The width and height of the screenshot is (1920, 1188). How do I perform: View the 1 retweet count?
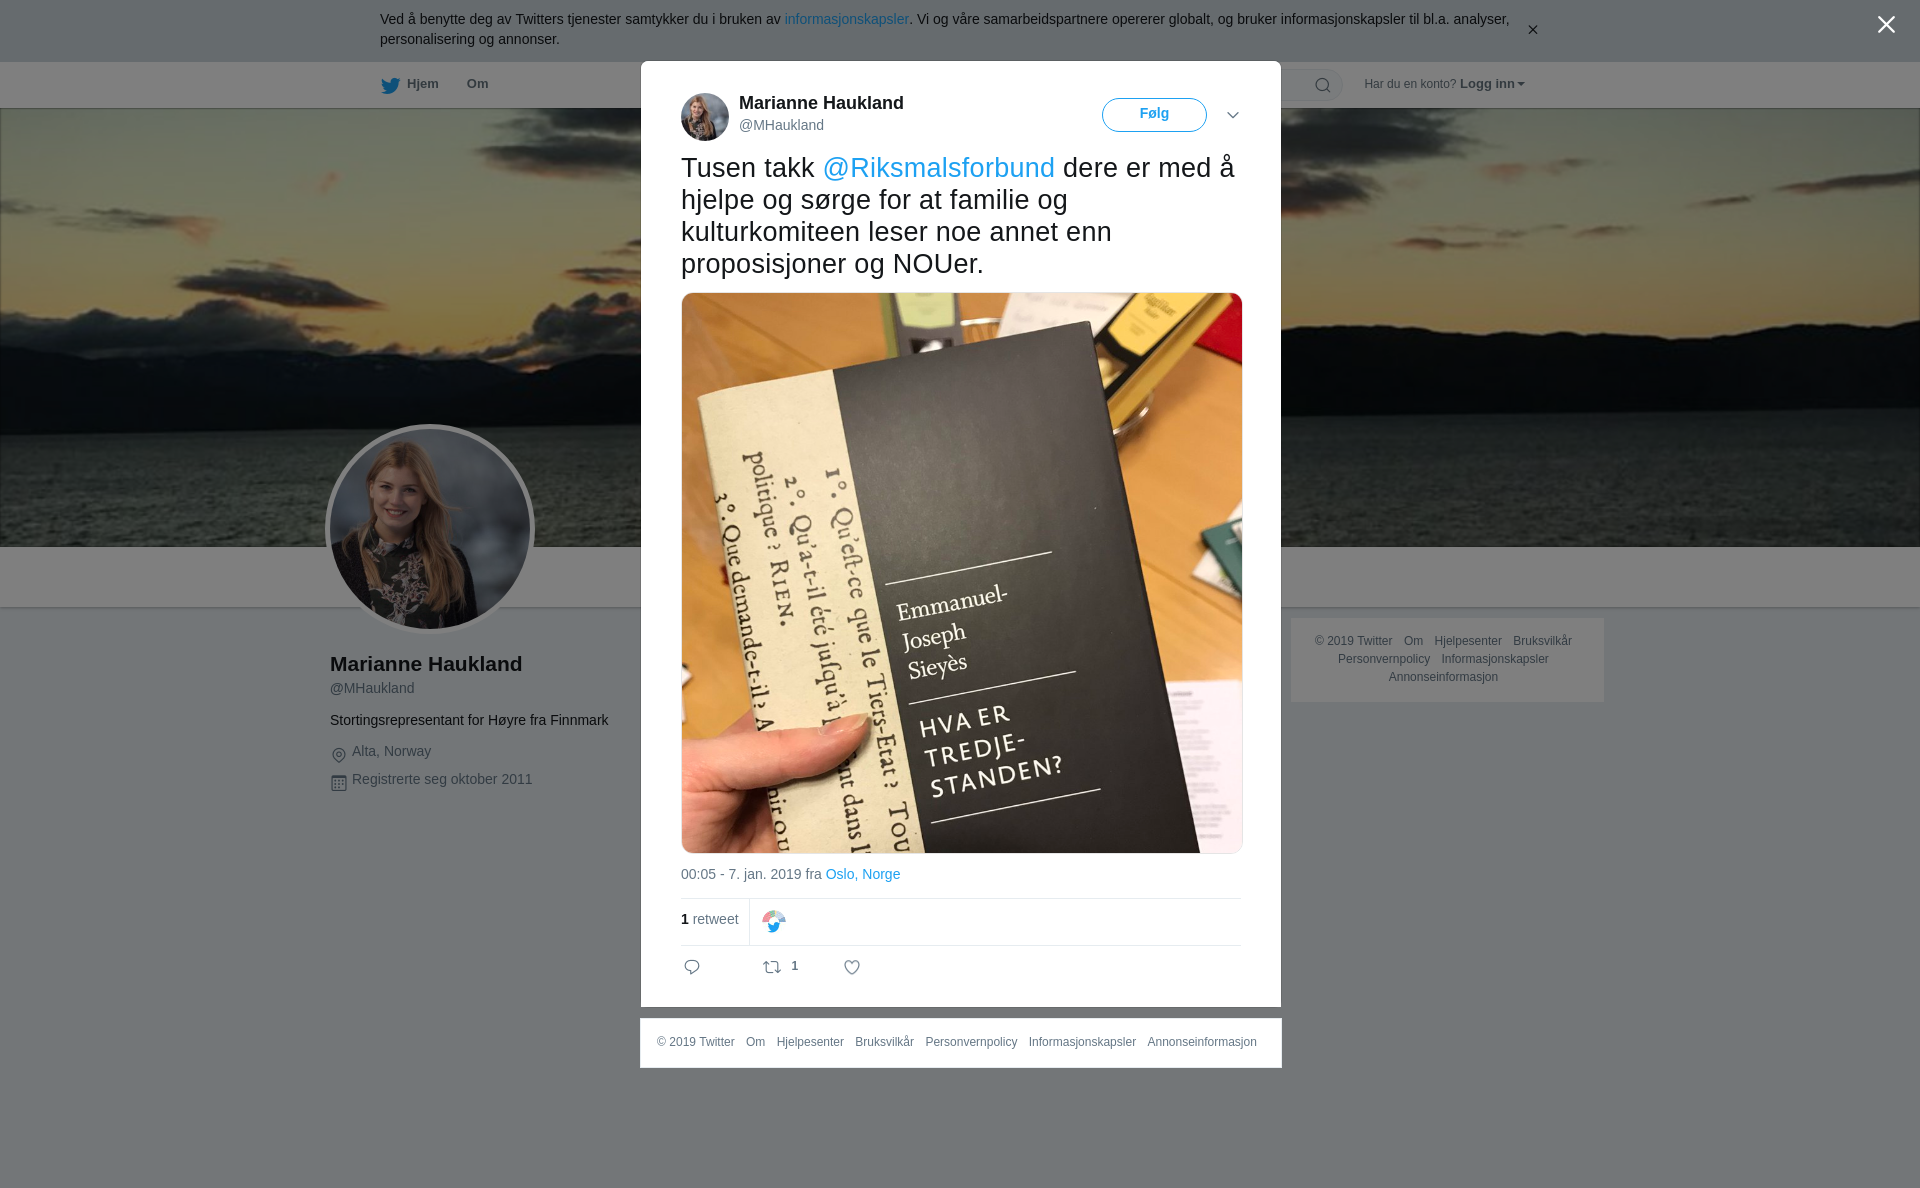click(709, 919)
